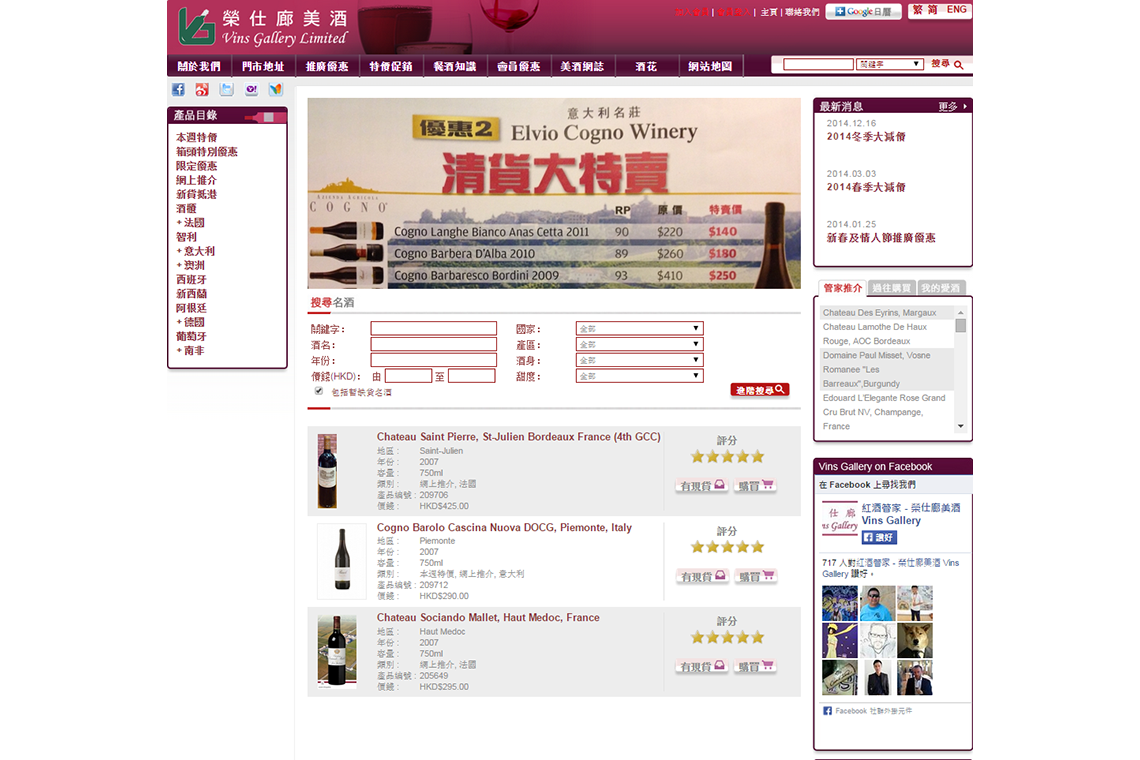
Task: Click the minimum price (由) field
Action: 408,376
